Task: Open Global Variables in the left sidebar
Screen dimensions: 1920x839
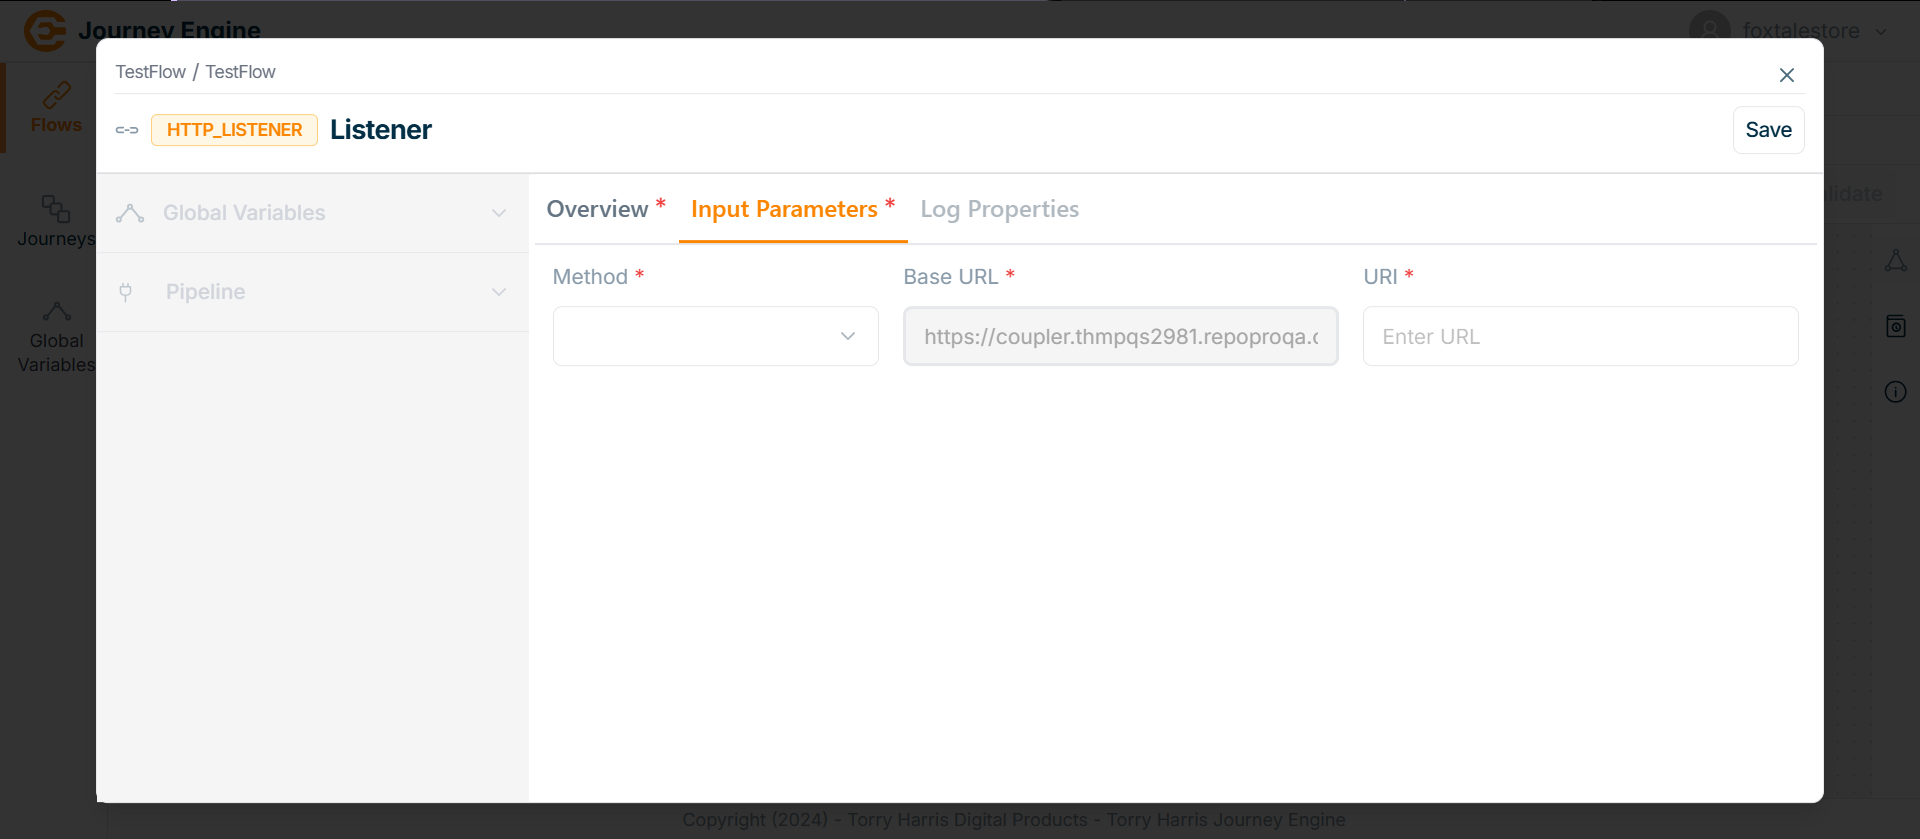Action: [x=56, y=338]
